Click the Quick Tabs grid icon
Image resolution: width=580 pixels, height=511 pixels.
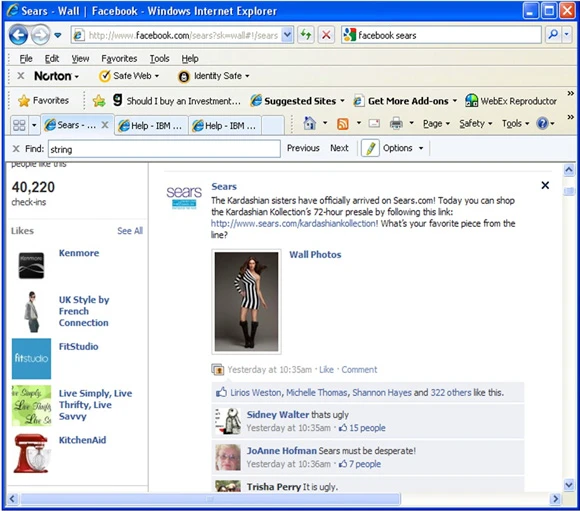click(19, 125)
